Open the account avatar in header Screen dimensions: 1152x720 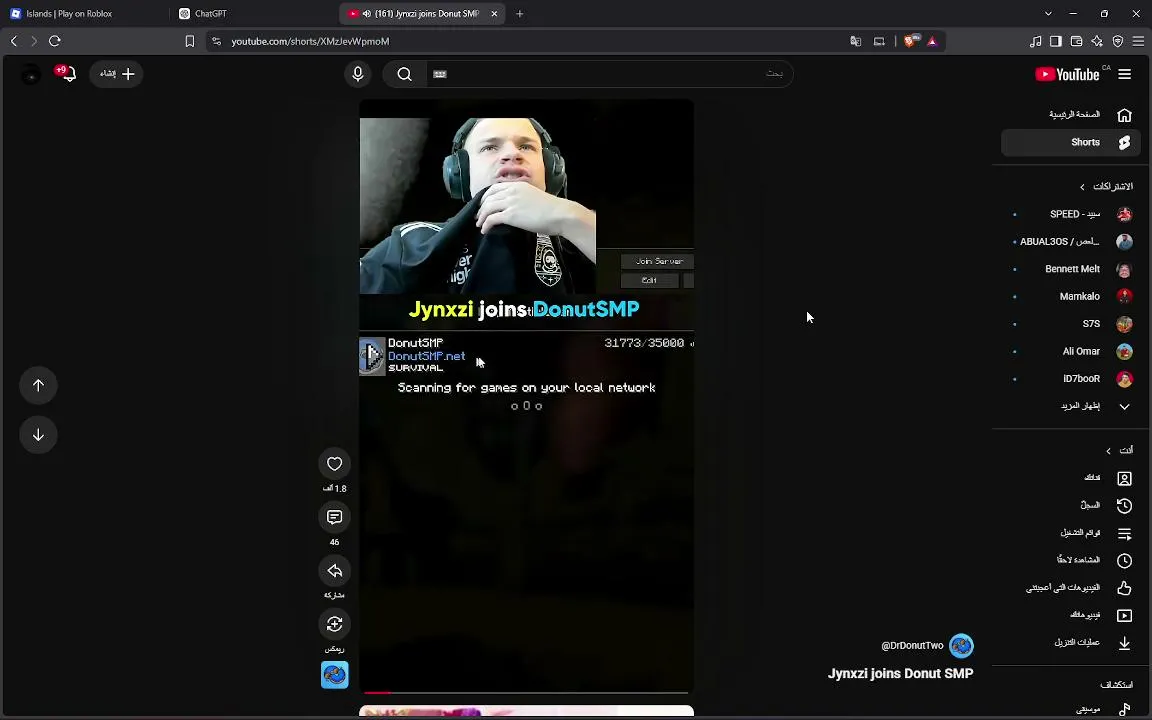[x=31, y=73]
